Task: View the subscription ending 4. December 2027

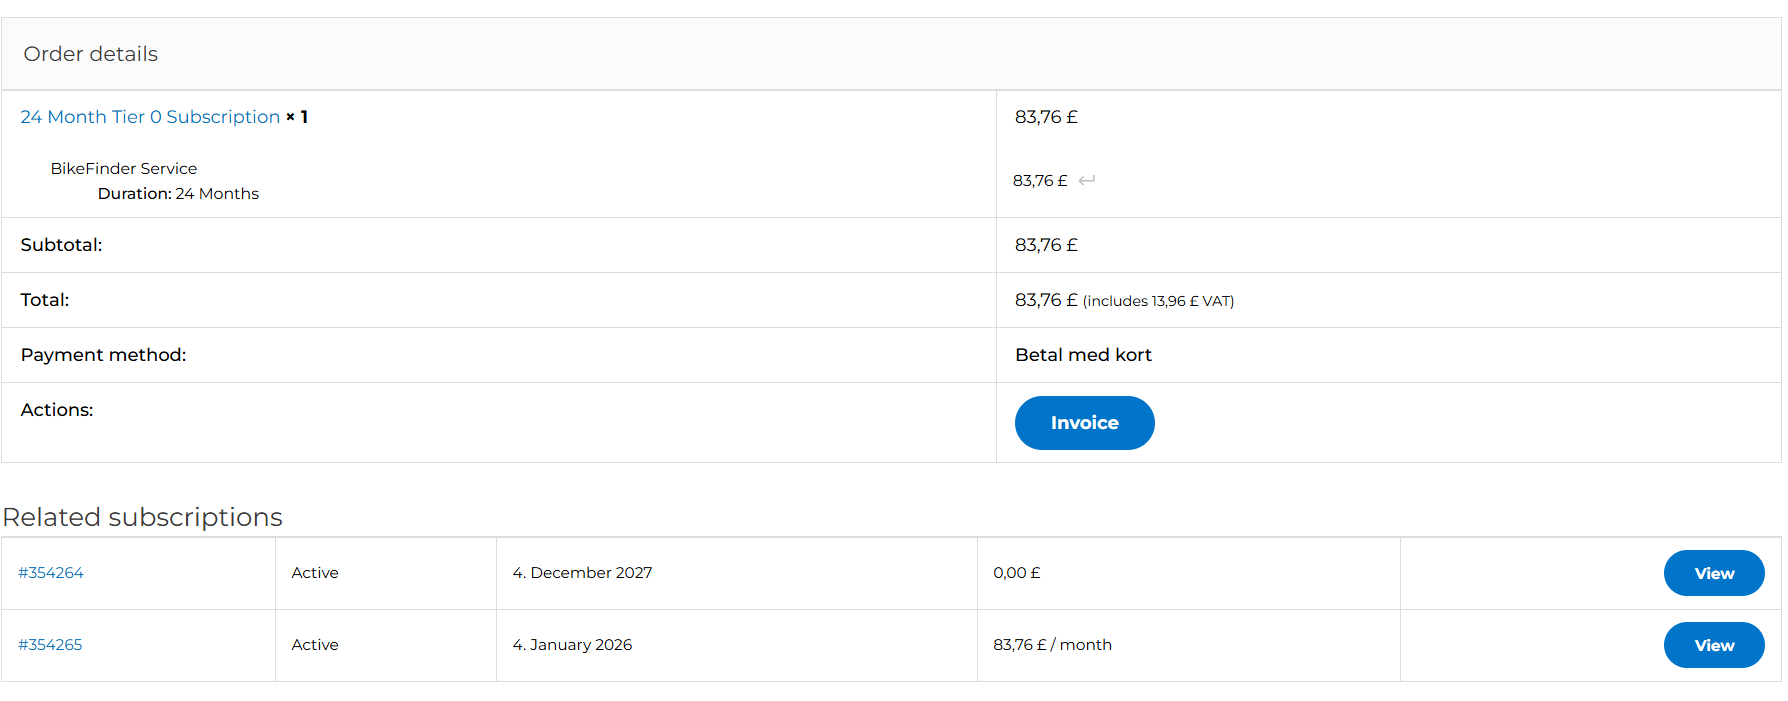Action: coord(1713,573)
